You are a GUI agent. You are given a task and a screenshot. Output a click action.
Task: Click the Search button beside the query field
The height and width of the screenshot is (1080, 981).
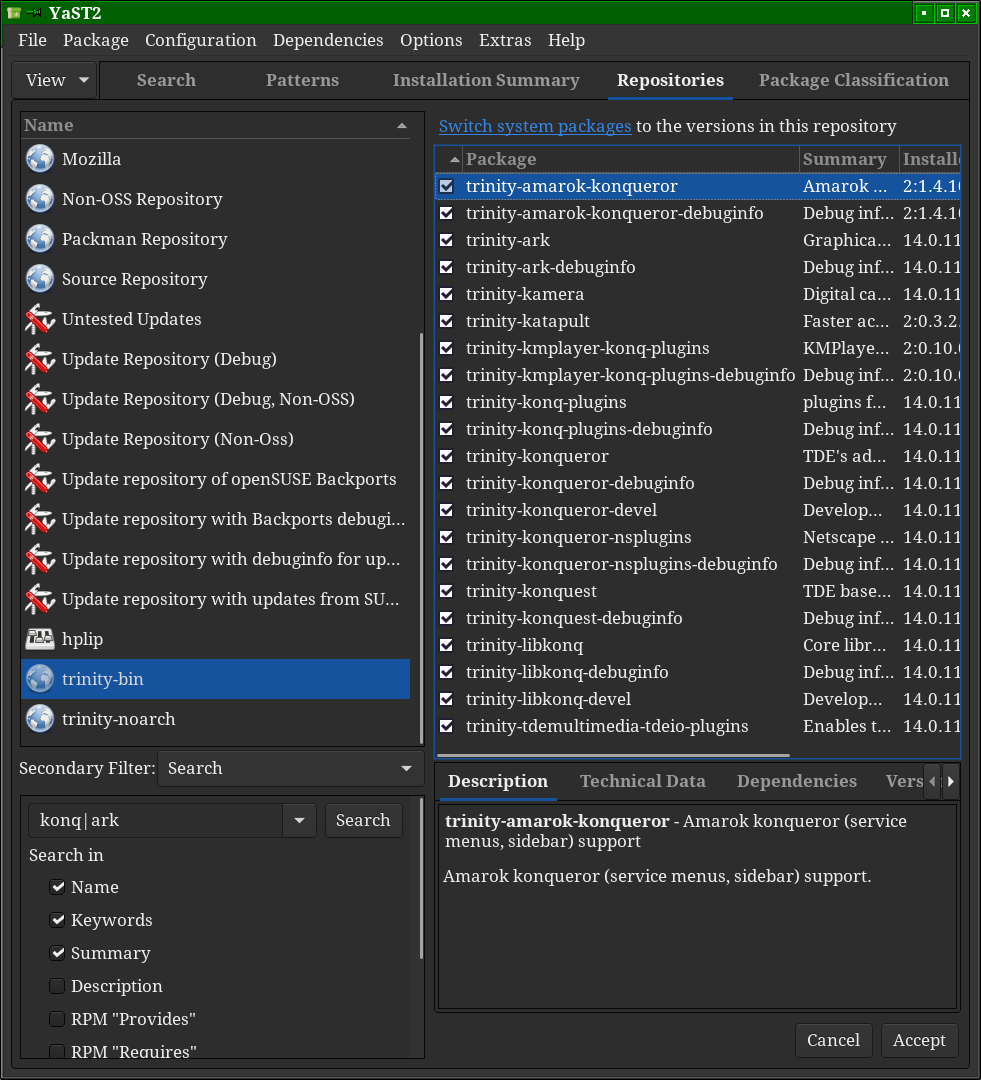coord(363,820)
